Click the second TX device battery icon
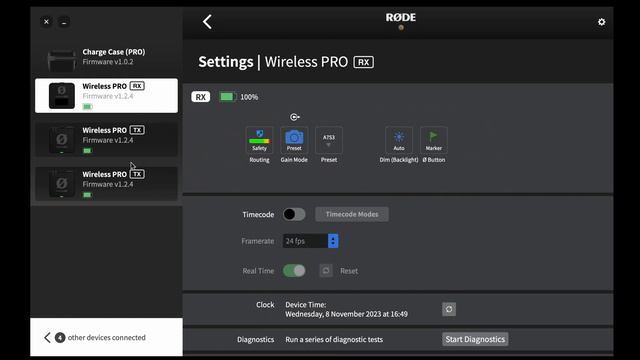Viewport: 640px width, 360px height. click(x=87, y=195)
